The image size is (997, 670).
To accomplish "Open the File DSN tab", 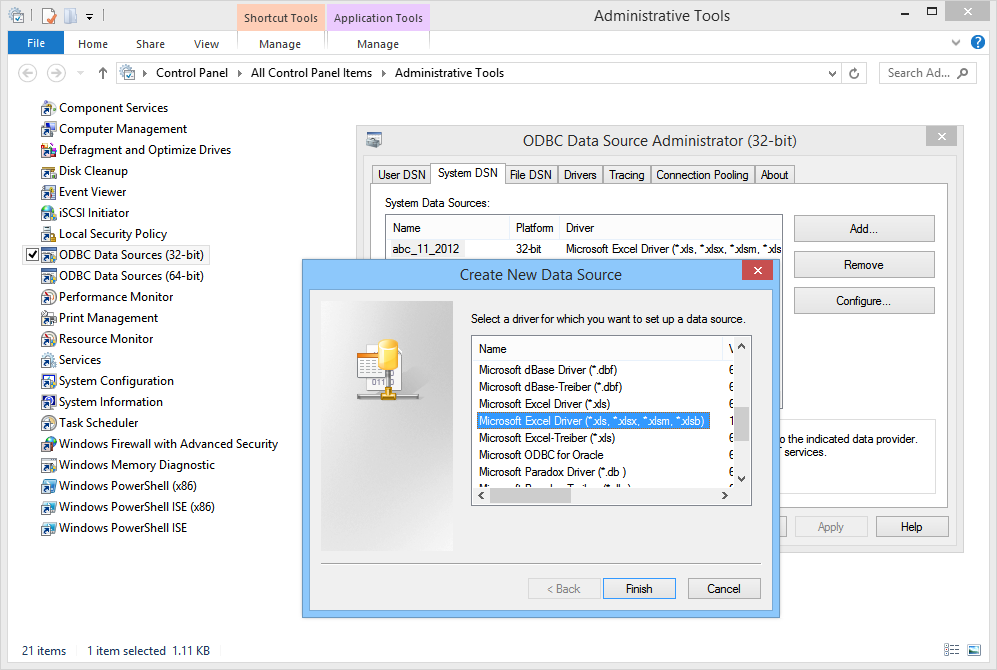I will [x=531, y=175].
